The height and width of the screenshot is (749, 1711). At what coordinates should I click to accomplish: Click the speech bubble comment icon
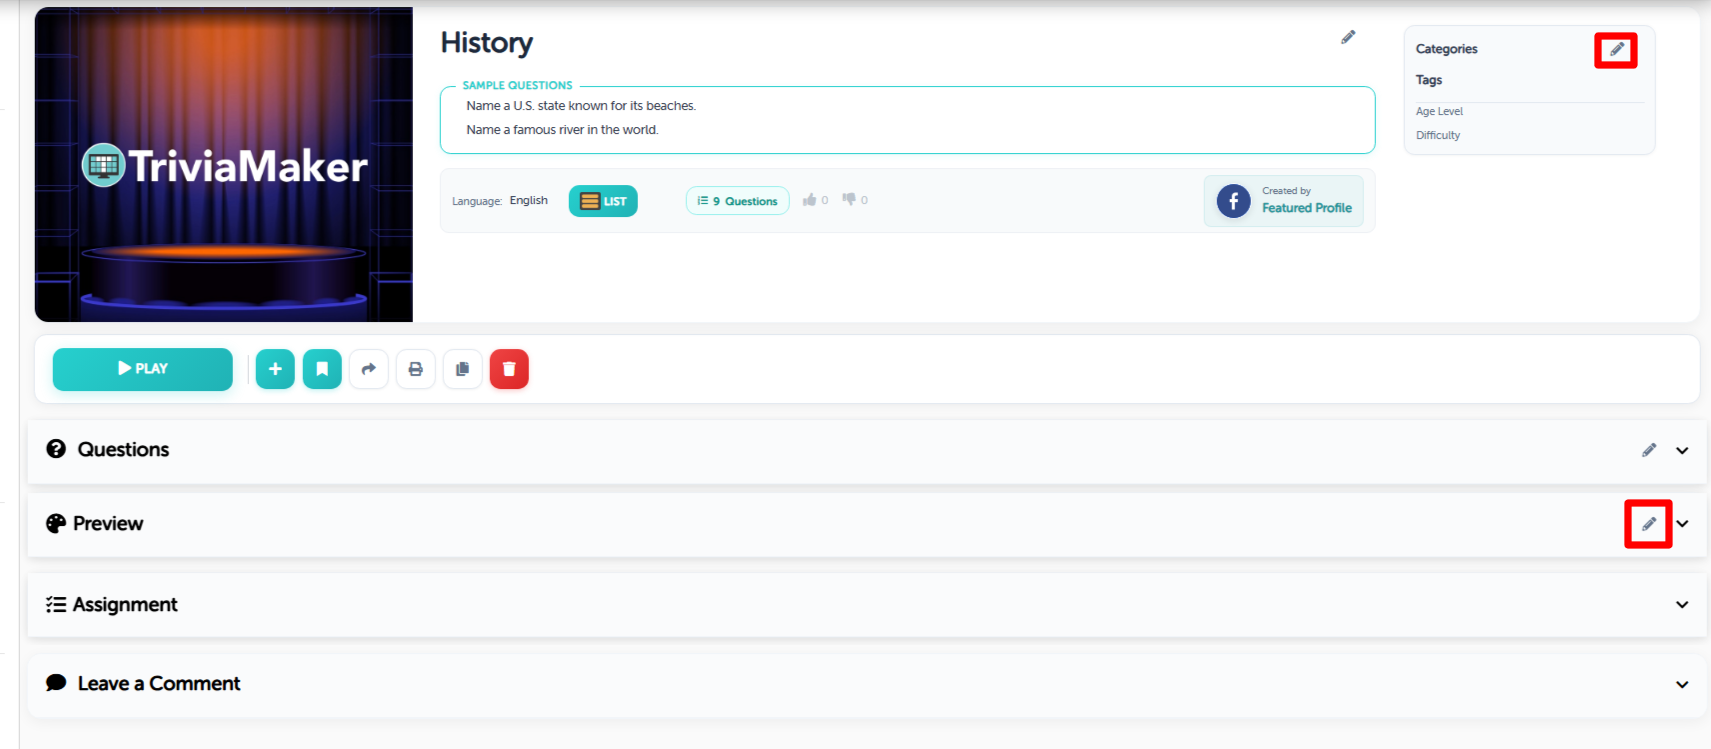point(56,683)
